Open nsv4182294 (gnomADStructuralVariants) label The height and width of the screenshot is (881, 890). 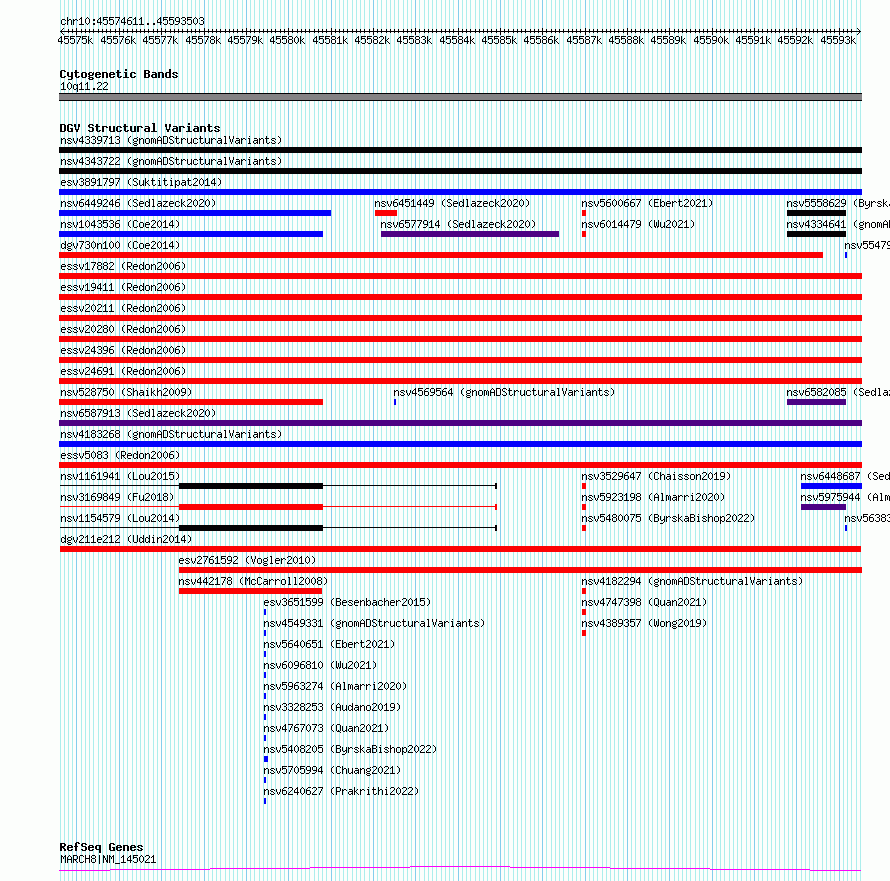pos(692,581)
